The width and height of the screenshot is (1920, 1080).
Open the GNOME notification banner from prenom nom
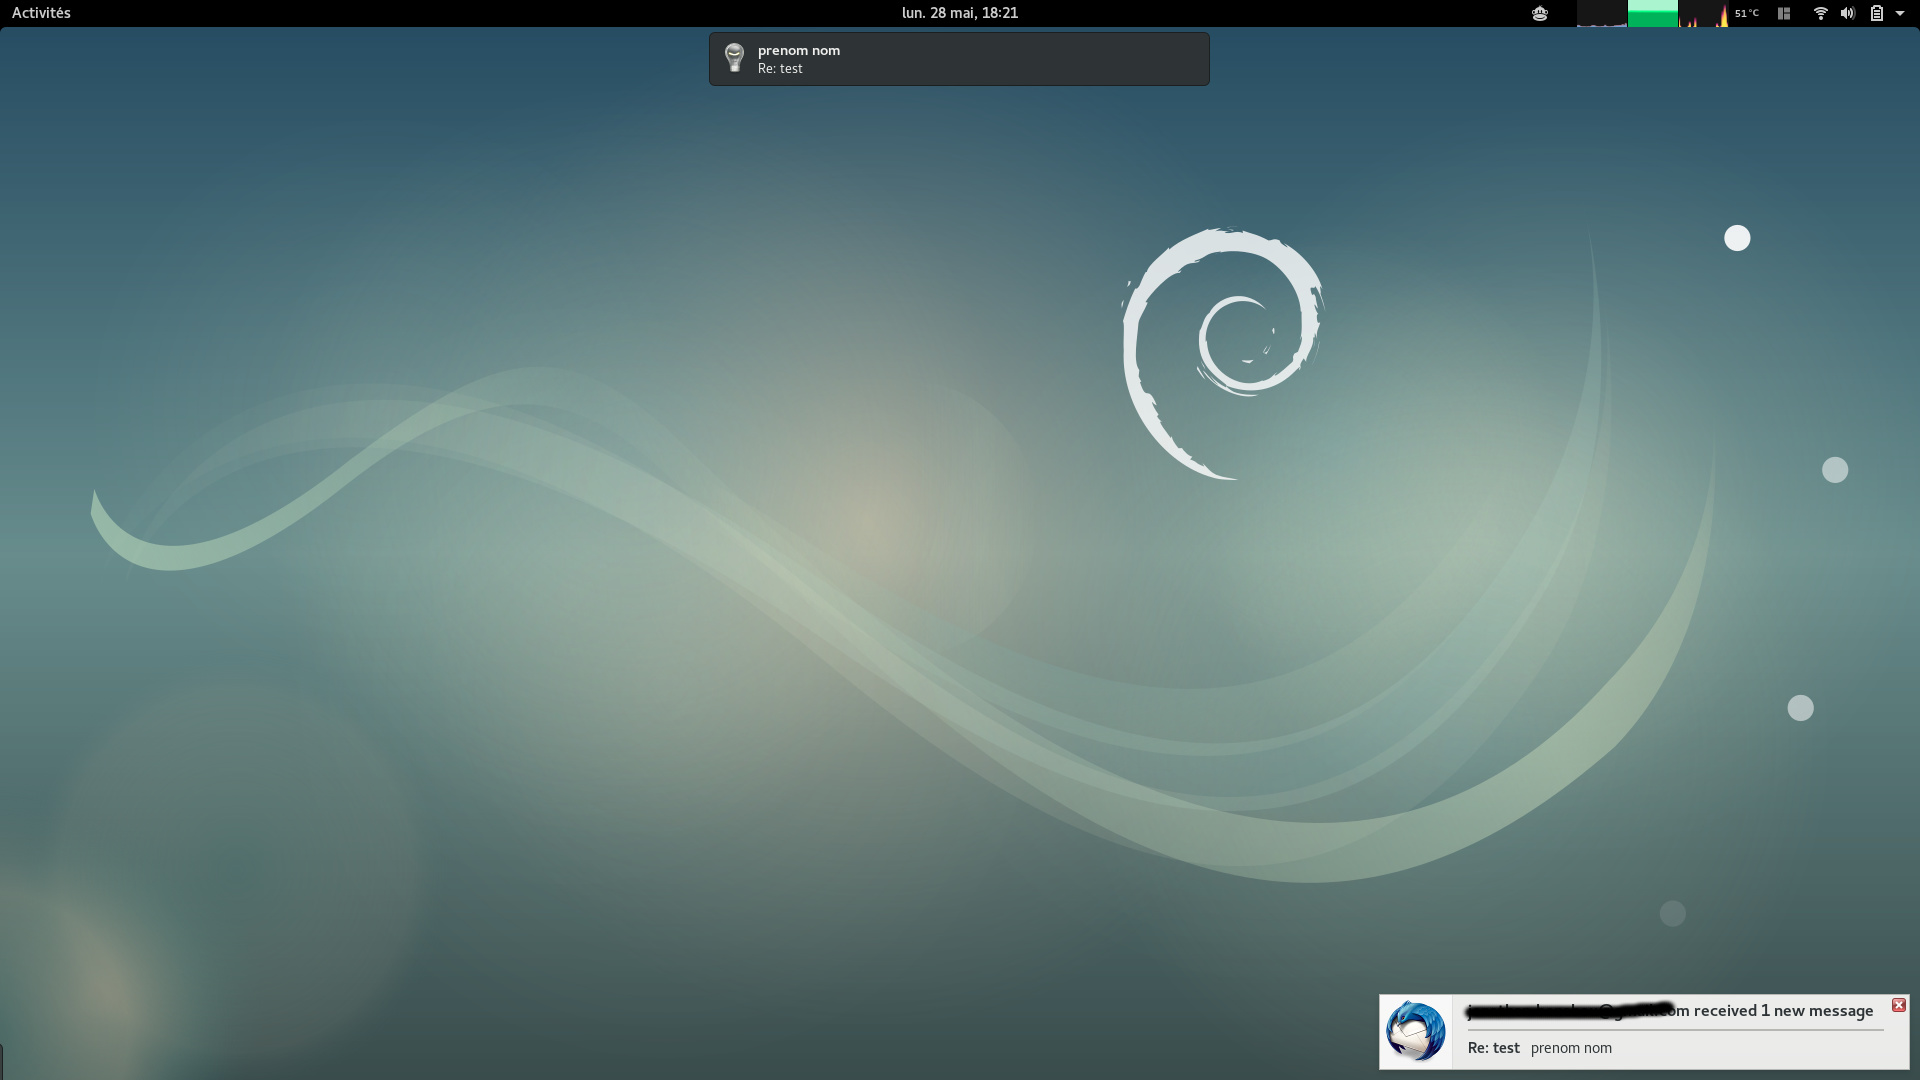tap(959, 59)
